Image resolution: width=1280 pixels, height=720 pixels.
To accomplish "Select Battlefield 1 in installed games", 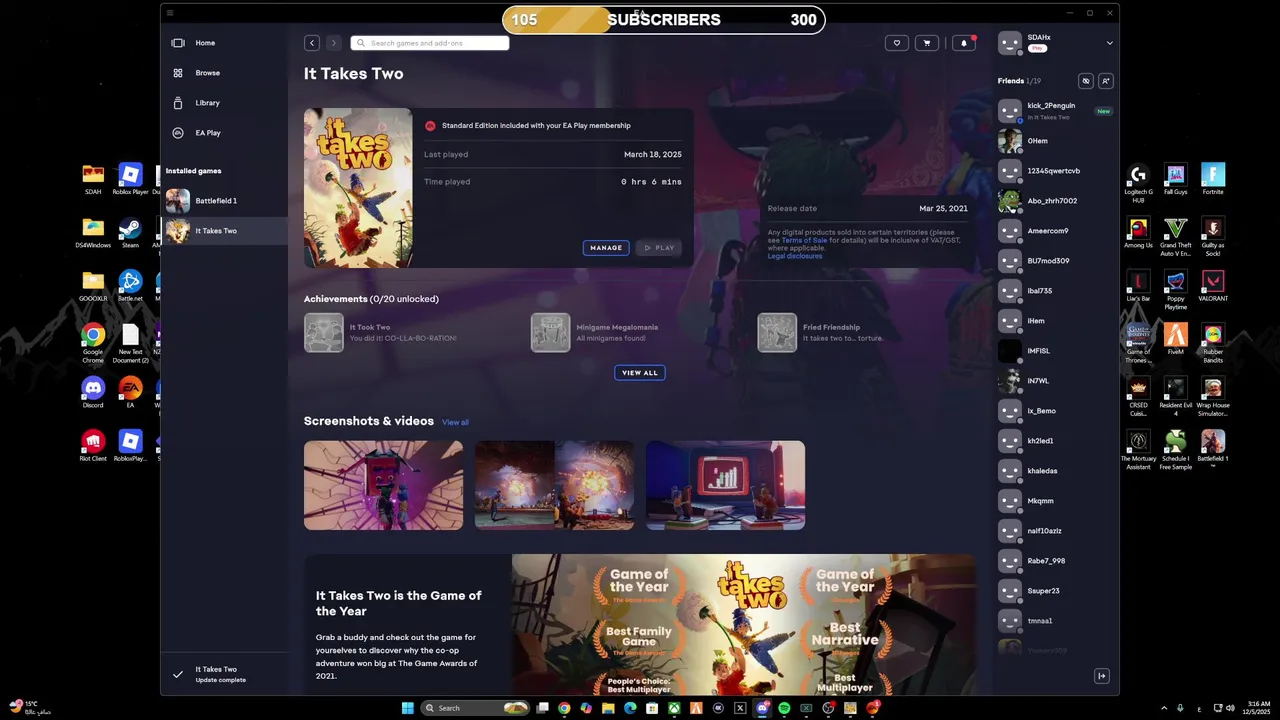I will pyautogui.click(x=224, y=201).
